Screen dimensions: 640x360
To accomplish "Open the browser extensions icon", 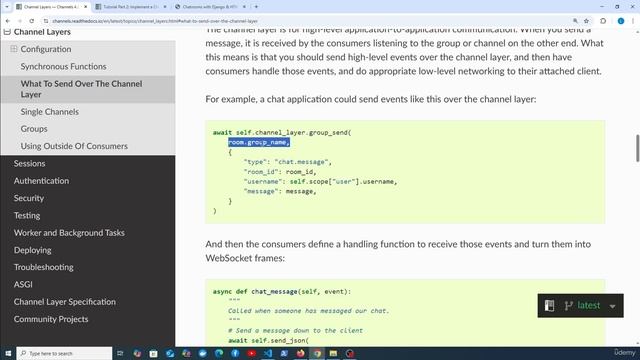I will (603, 21).
